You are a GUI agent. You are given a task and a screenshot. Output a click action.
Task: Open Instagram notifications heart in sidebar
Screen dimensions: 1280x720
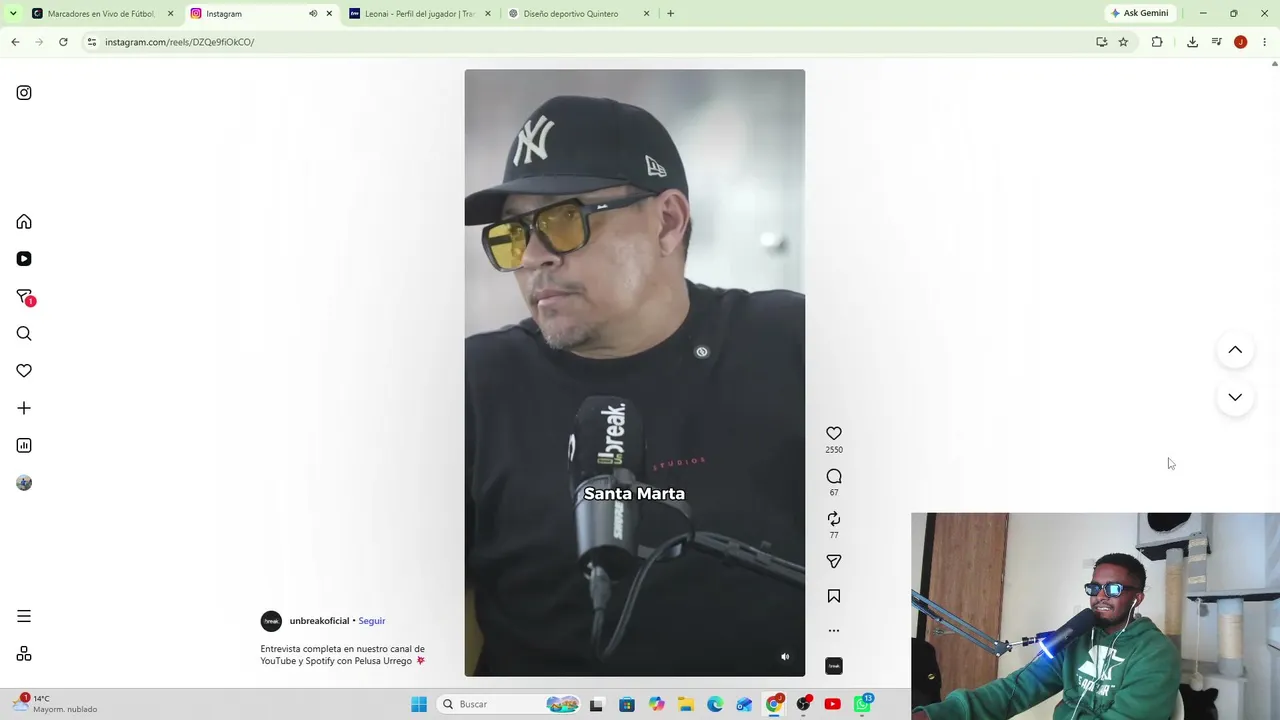click(24, 371)
